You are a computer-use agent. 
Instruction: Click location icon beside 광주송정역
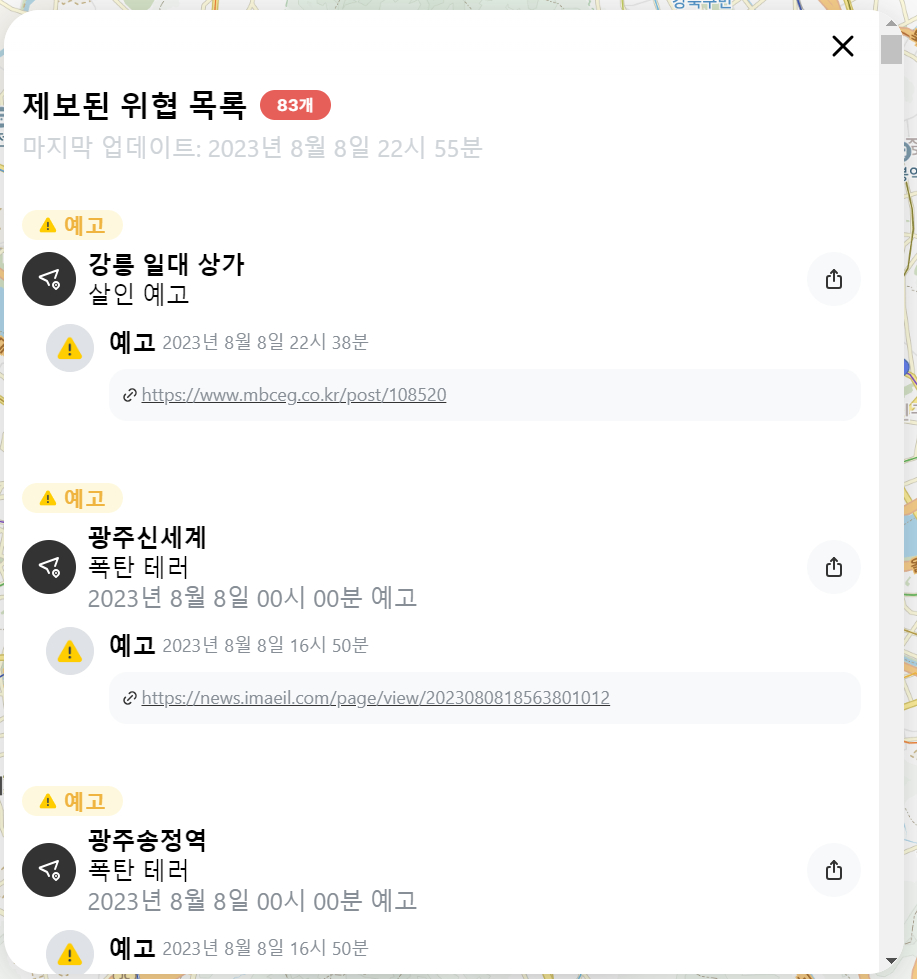[x=49, y=870]
